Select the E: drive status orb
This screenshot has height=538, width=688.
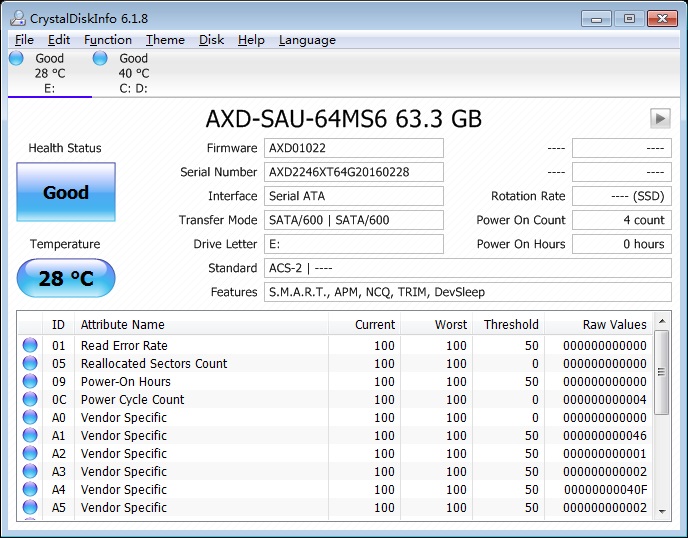click(16, 58)
